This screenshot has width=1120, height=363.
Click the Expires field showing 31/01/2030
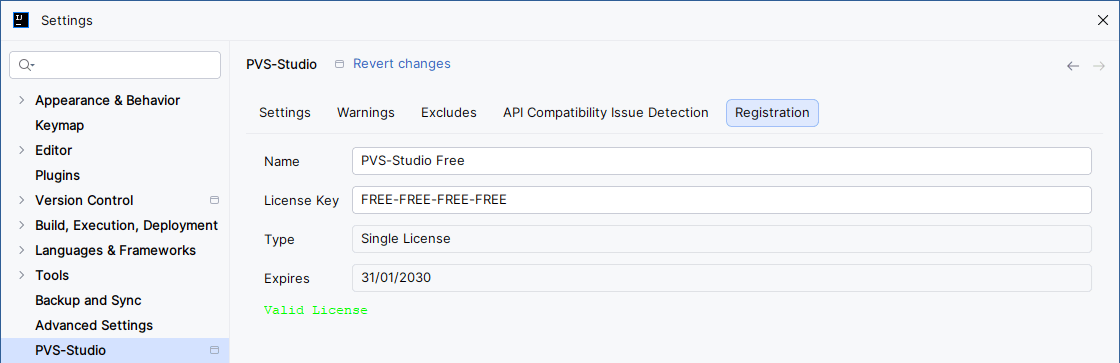click(x=721, y=278)
